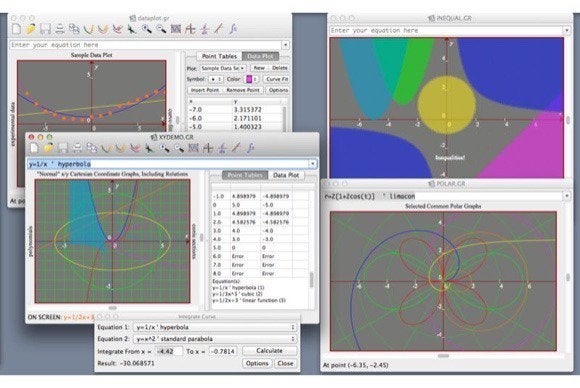Viewport: 580px width, 388px height.
Task: Select Point Tables tab in XYDEMO.GR
Action: click(245, 175)
